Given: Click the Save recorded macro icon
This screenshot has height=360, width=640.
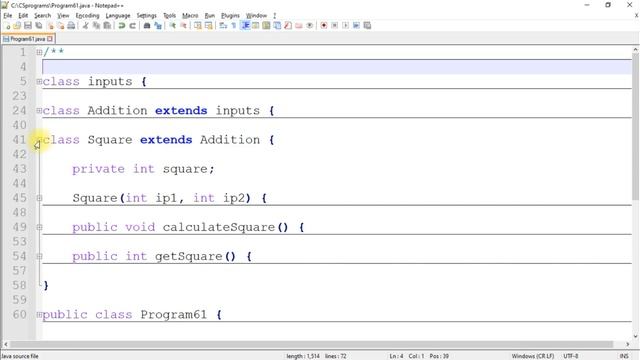Looking at the screenshot, I should (367, 25).
